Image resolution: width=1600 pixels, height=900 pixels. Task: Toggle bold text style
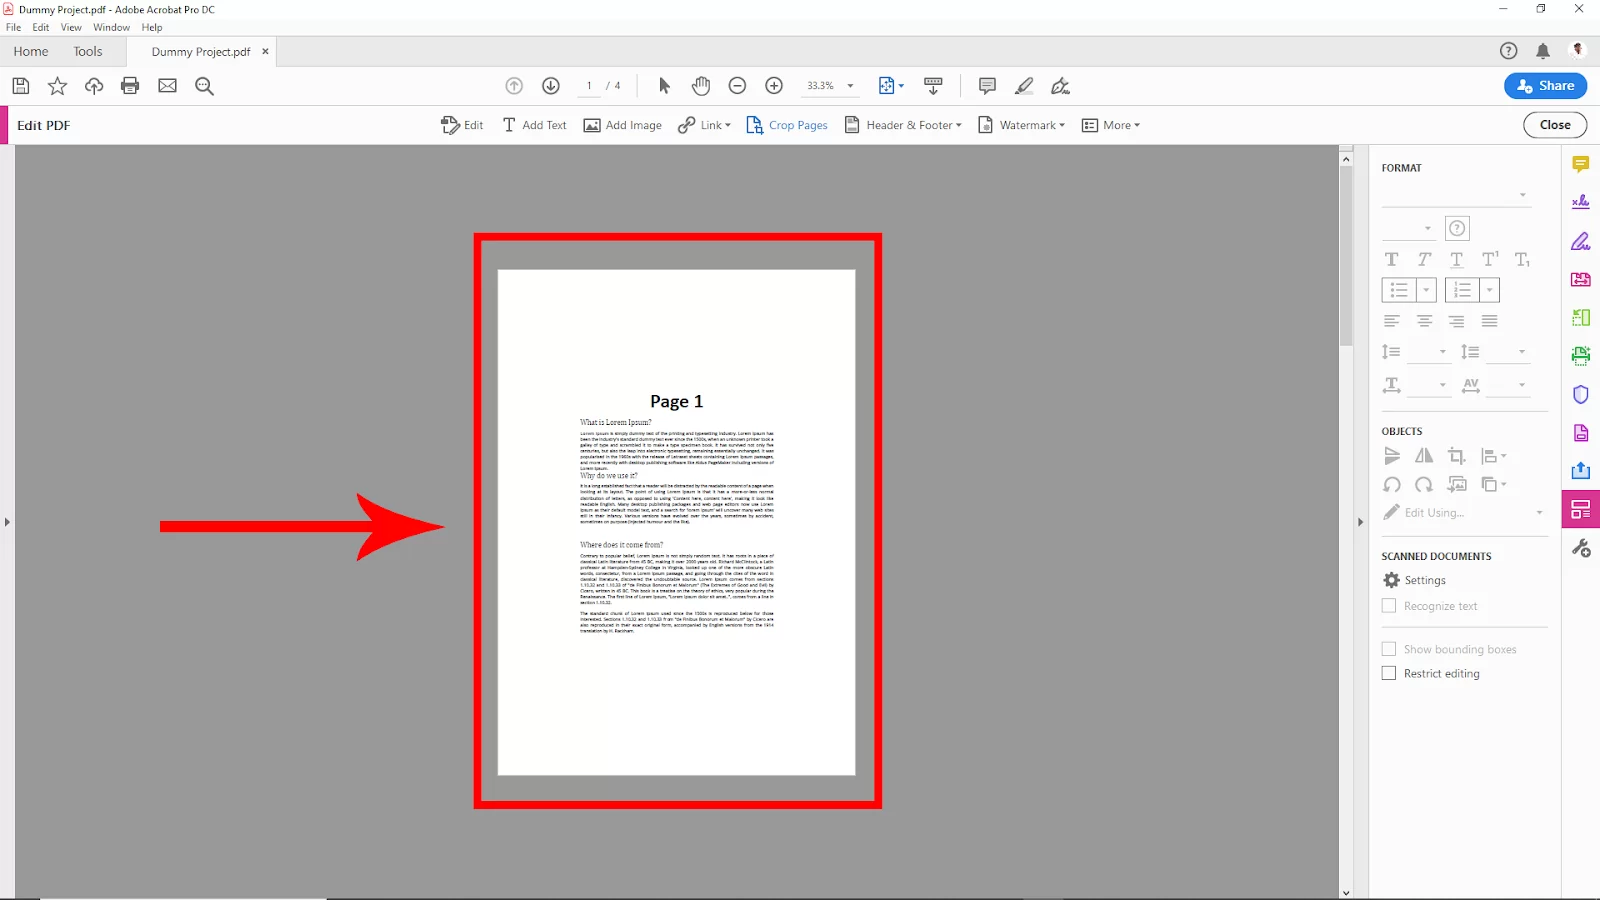1392,260
